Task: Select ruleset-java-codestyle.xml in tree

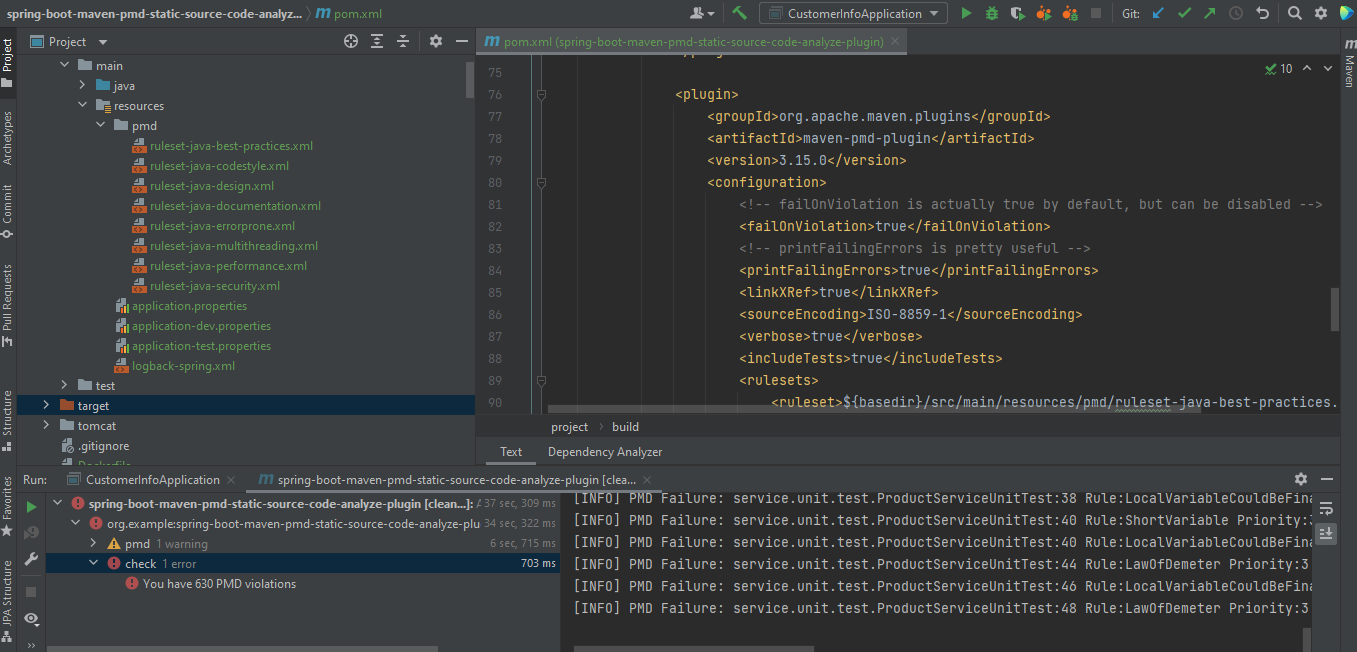Action: [219, 165]
